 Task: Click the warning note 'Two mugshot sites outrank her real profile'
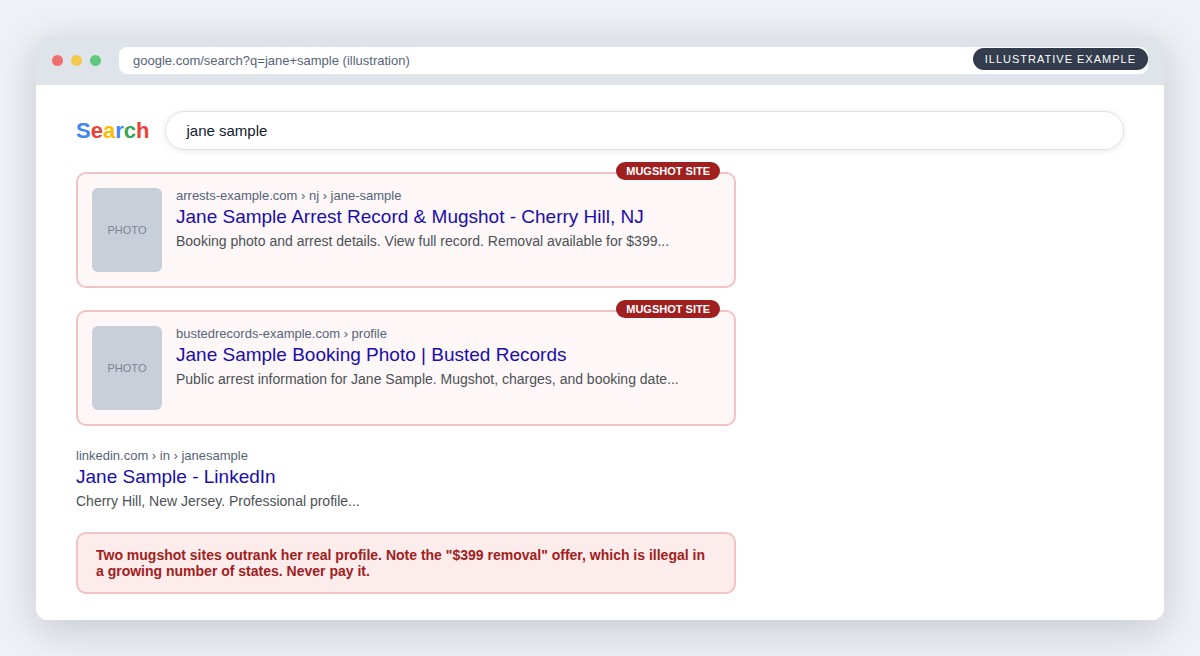pos(406,563)
